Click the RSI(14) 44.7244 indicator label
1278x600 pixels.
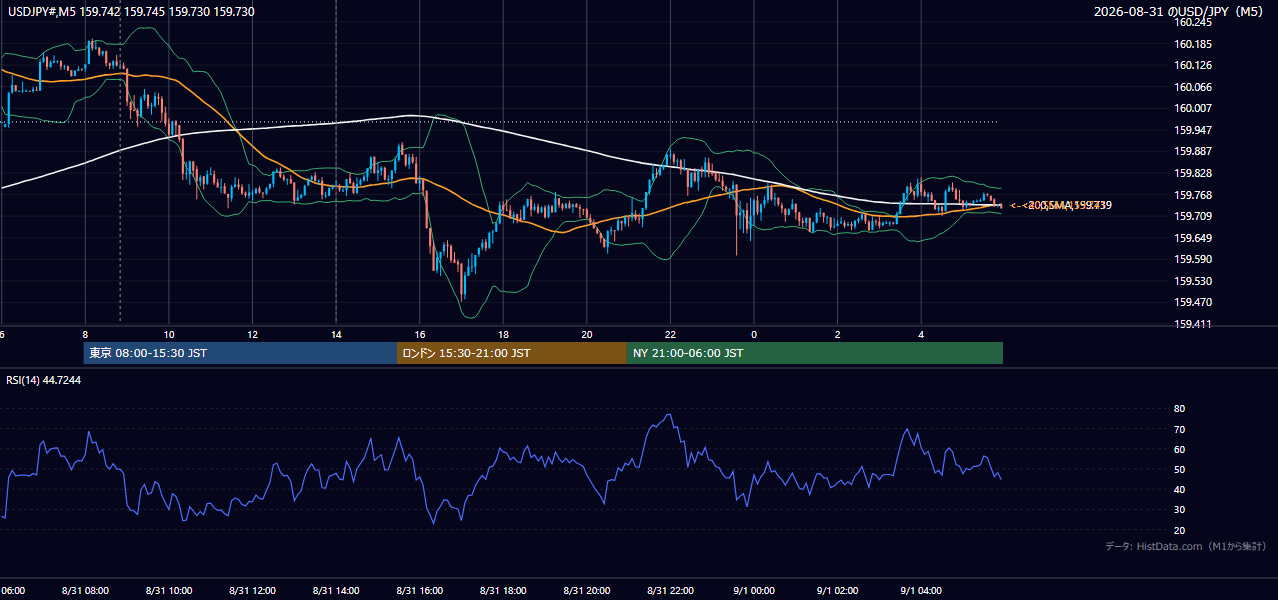[x=44, y=380]
